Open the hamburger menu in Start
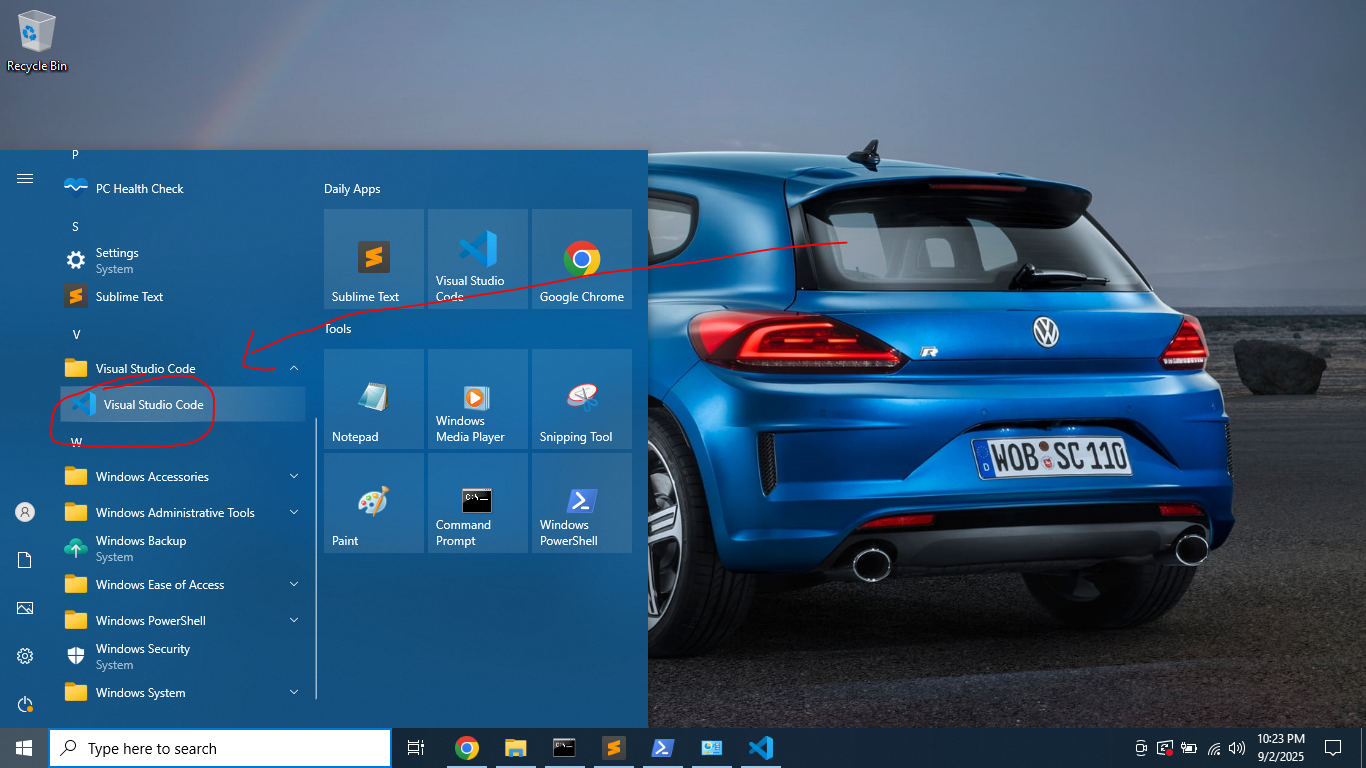This screenshot has width=1366, height=768. [25, 179]
